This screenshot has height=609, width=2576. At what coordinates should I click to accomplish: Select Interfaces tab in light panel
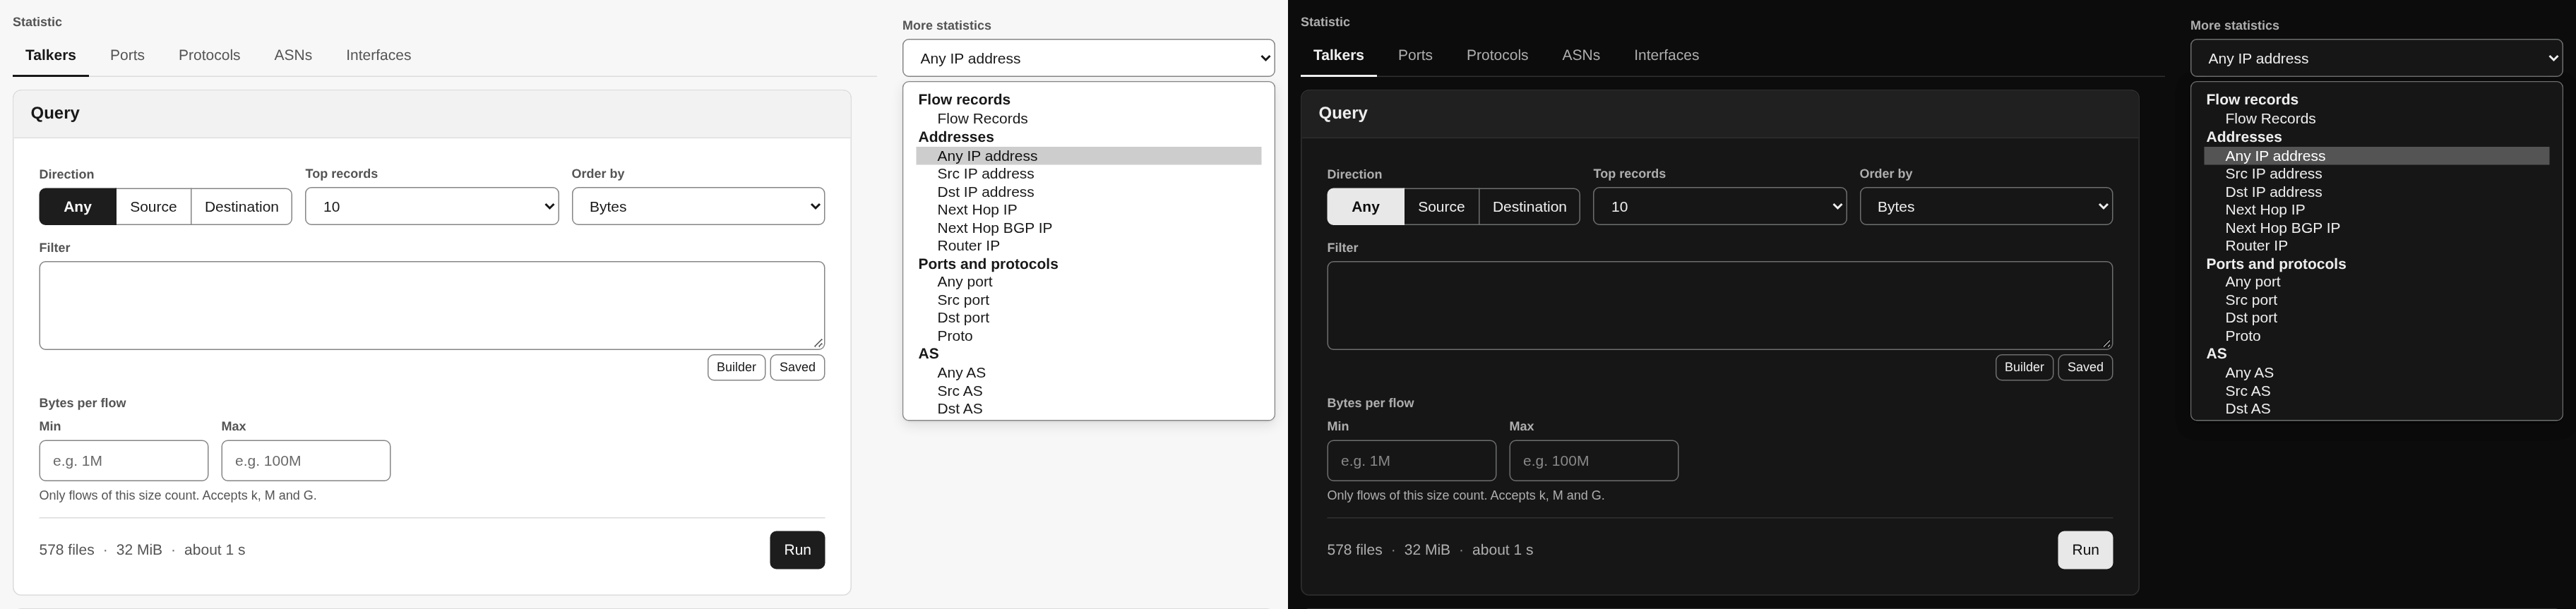tap(378, 56)
